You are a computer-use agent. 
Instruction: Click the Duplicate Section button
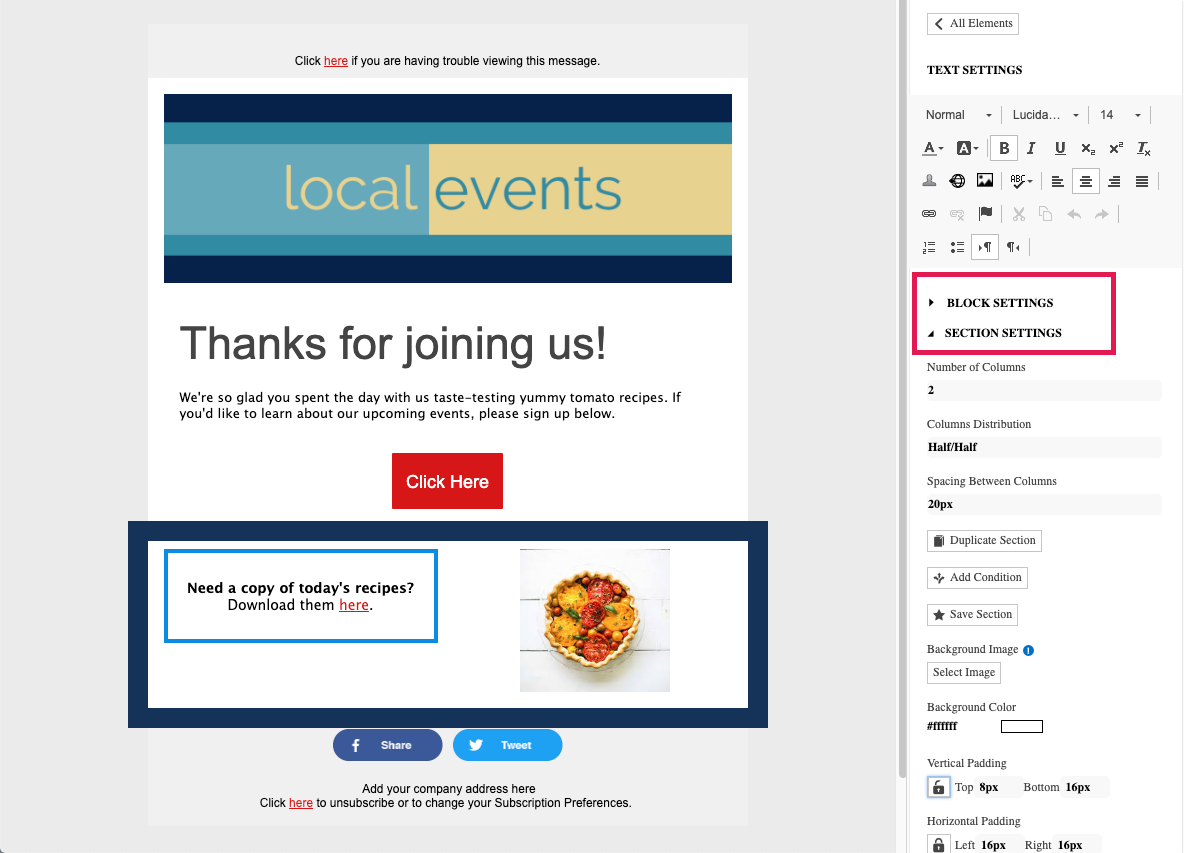coord(984,540)
